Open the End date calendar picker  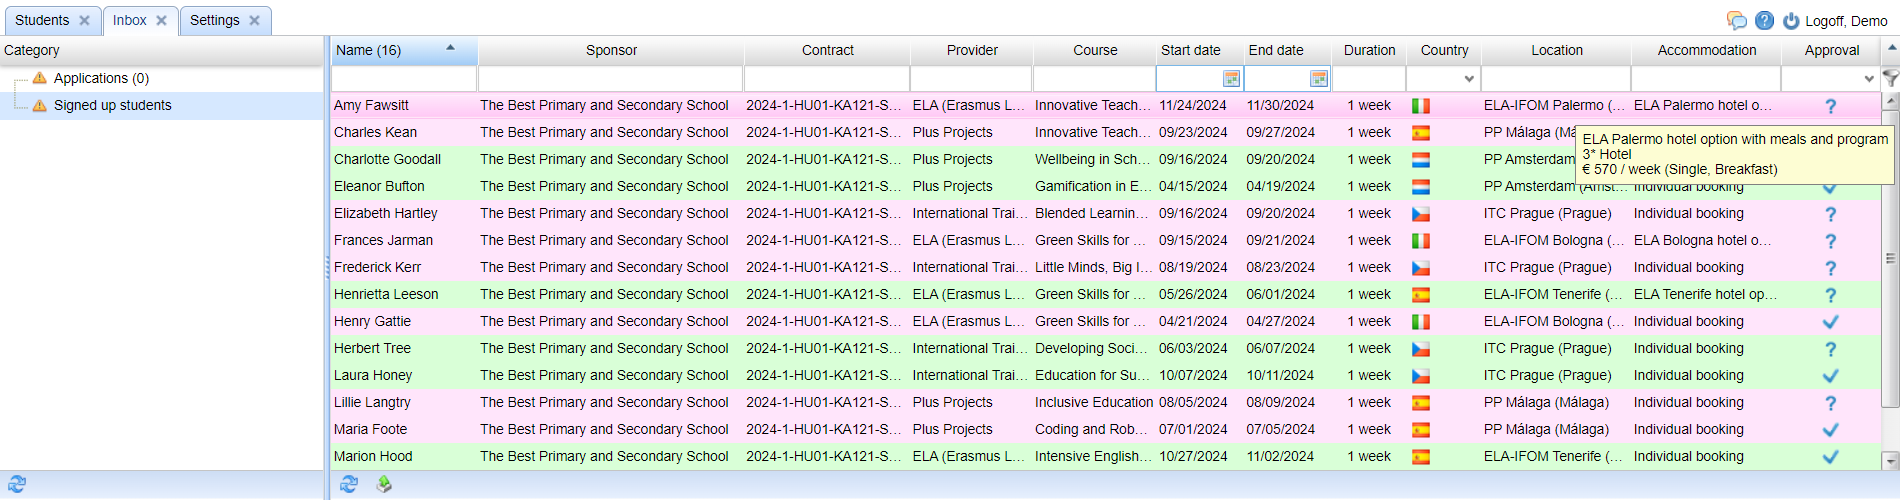point(1319,79)
